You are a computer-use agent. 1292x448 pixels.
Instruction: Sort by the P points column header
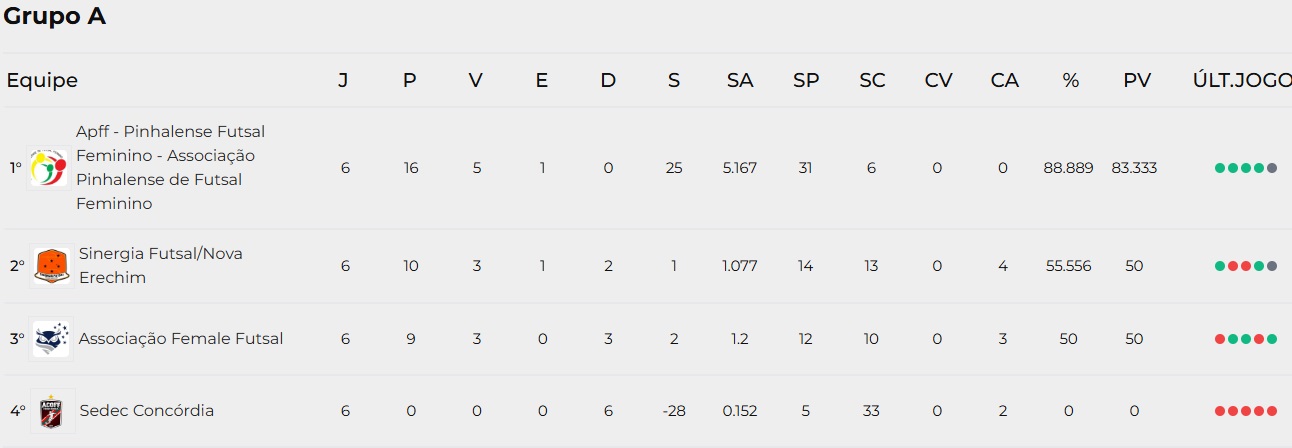coord(410,81)
